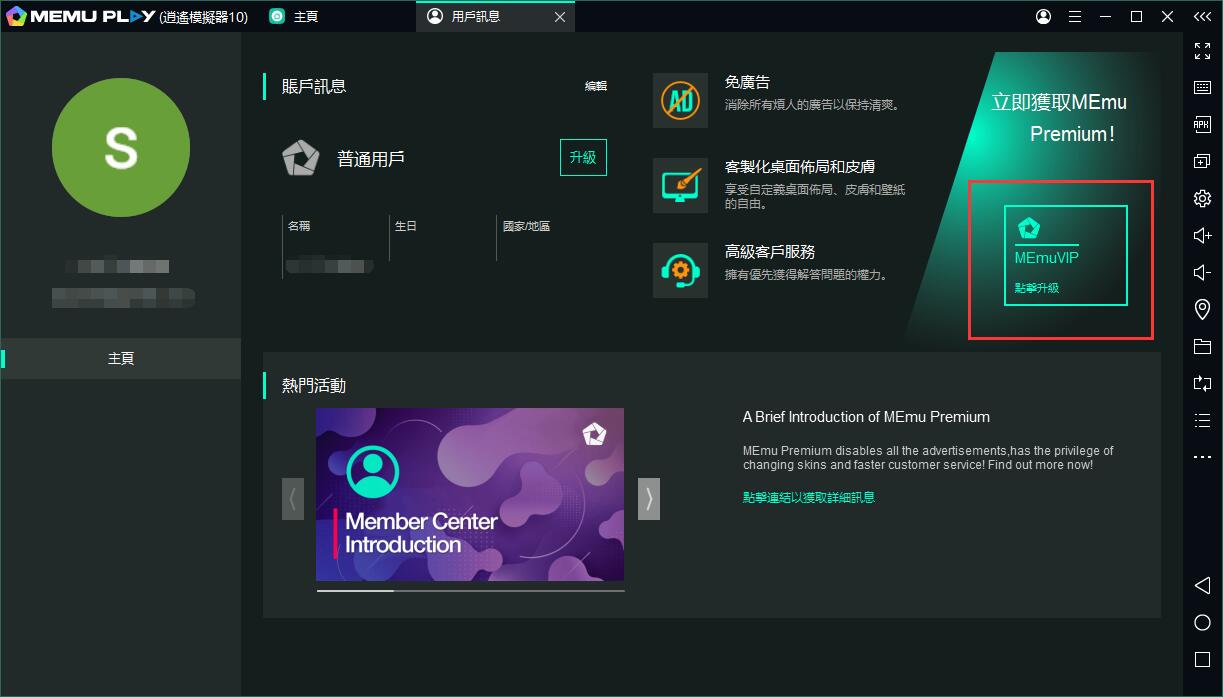The image size is (1223, 697).
Task: Expand more tools via three-dots icon
Action: pos(1202,457)
